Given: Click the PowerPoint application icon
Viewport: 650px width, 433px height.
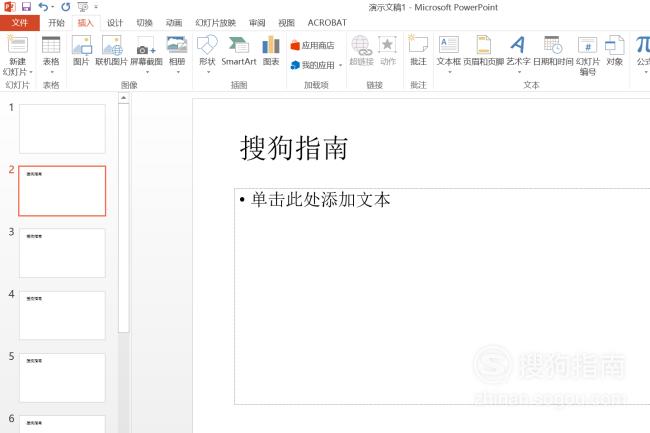Looking at the screenshot, I should click(x=9, y=7).
